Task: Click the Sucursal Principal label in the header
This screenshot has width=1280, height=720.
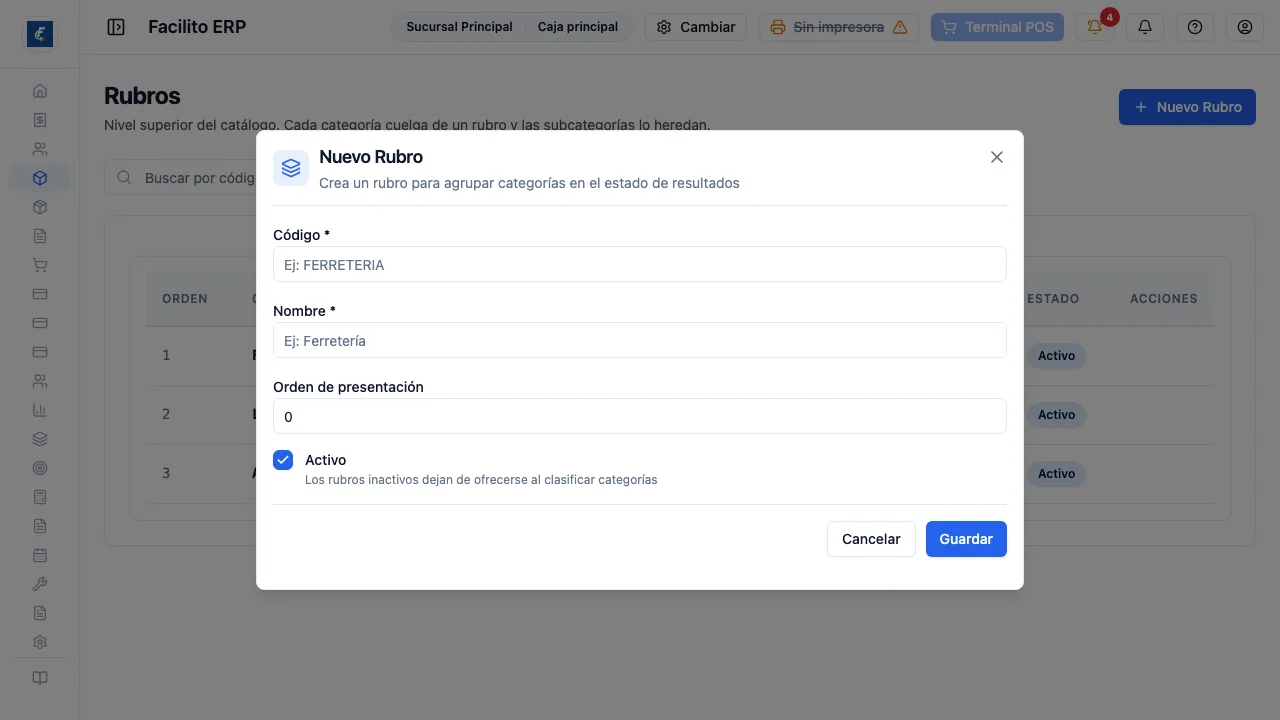Action: (x=459, y=27)
